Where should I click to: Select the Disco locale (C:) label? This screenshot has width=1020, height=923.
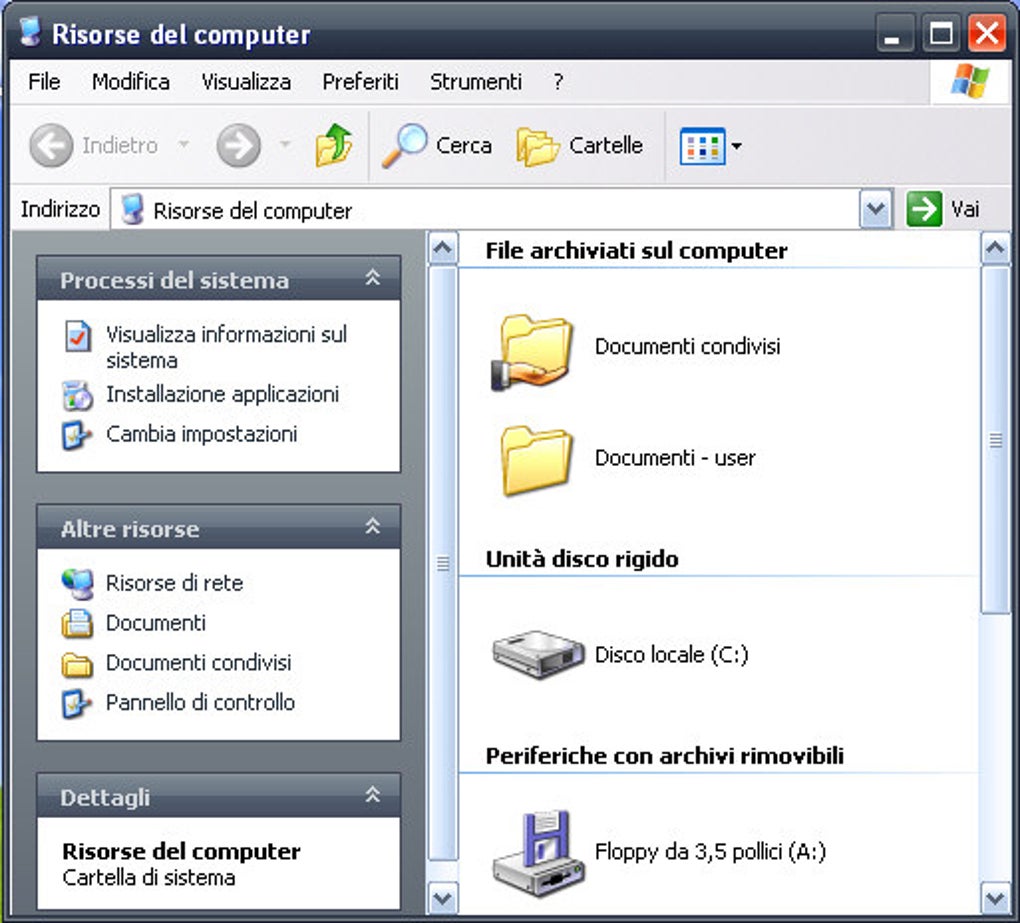click(671, 654)
